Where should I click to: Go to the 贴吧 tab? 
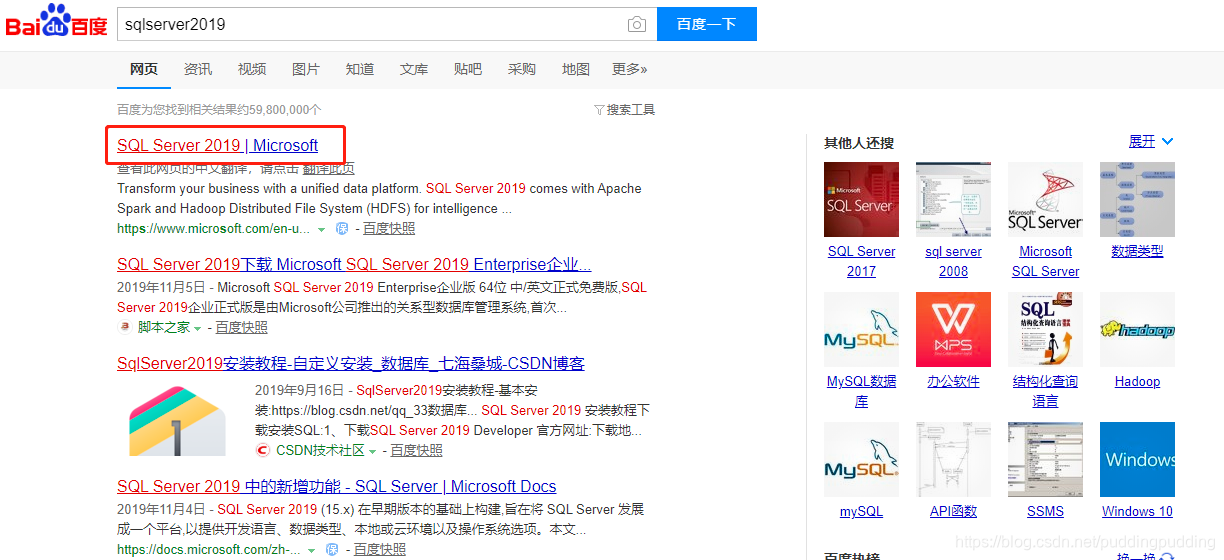tap(468, 69)
